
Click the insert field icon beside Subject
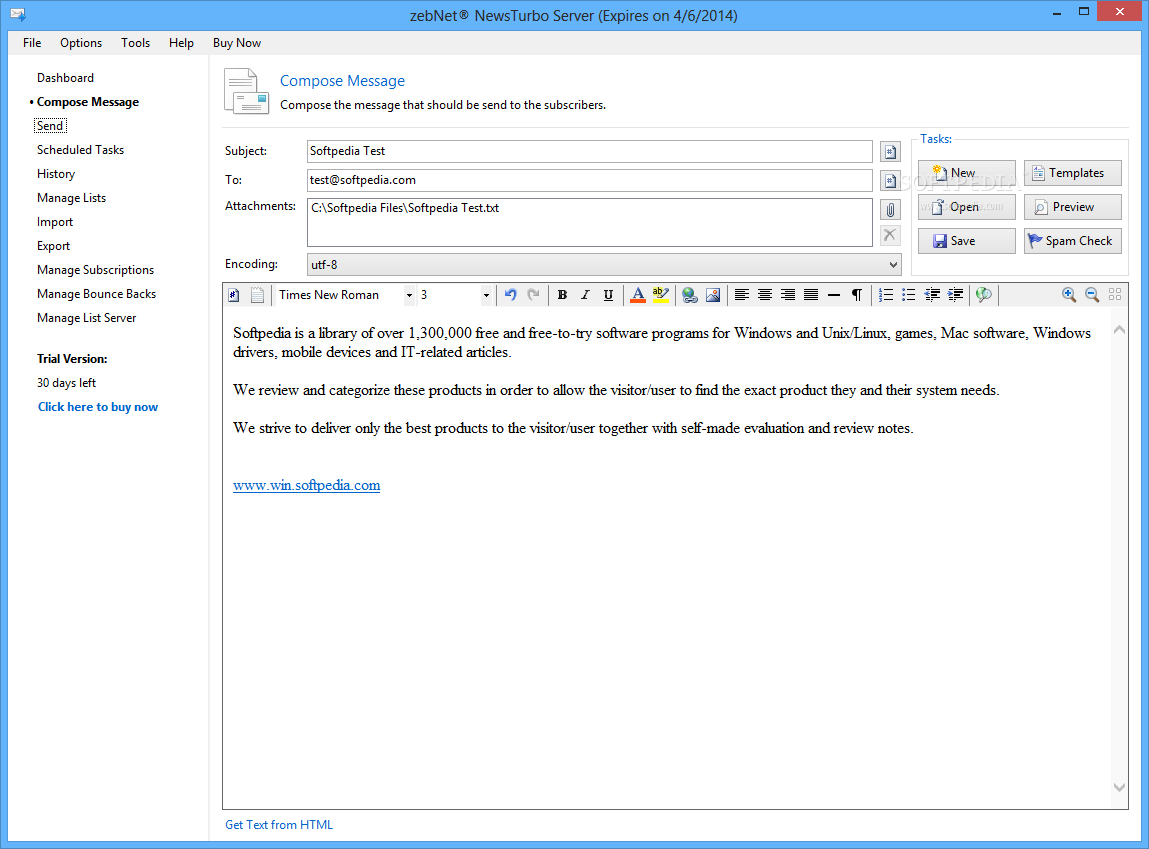coord(890,152)
